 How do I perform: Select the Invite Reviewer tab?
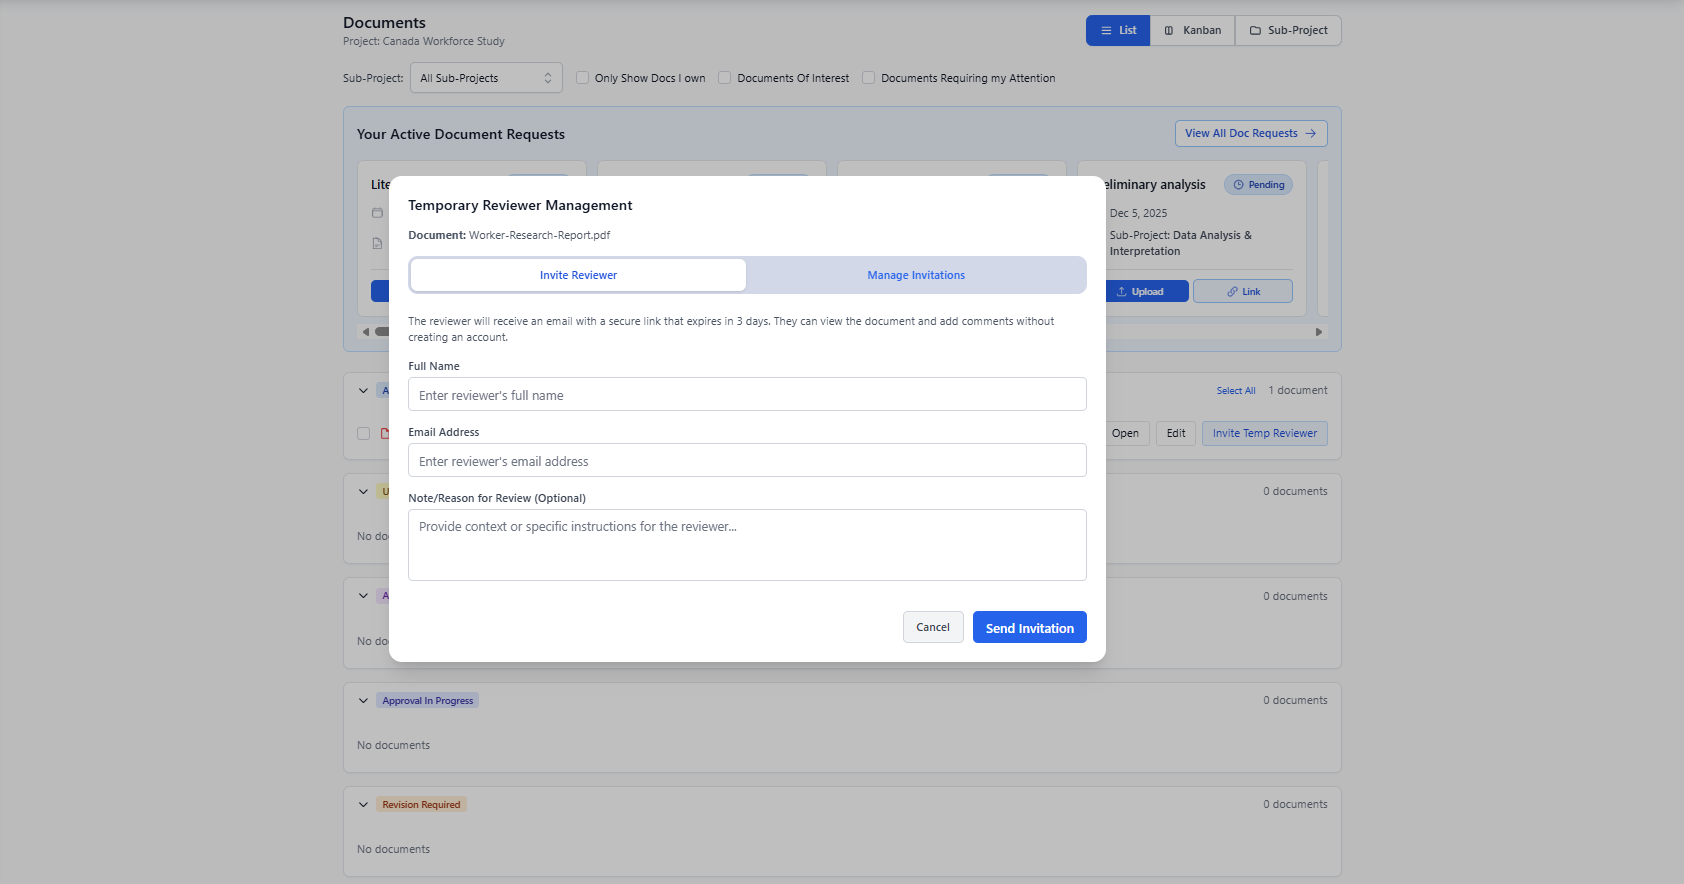click(578, 275)
